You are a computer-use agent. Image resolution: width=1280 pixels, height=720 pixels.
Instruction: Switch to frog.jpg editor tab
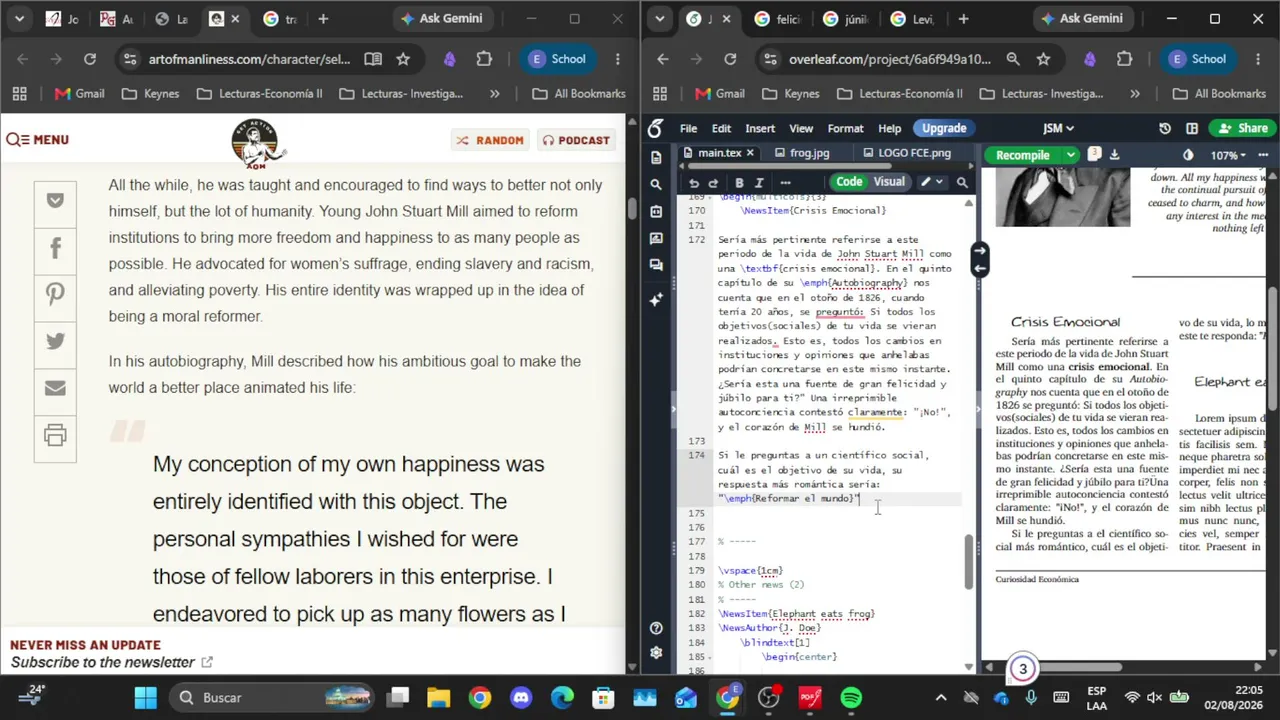[809, 153]
